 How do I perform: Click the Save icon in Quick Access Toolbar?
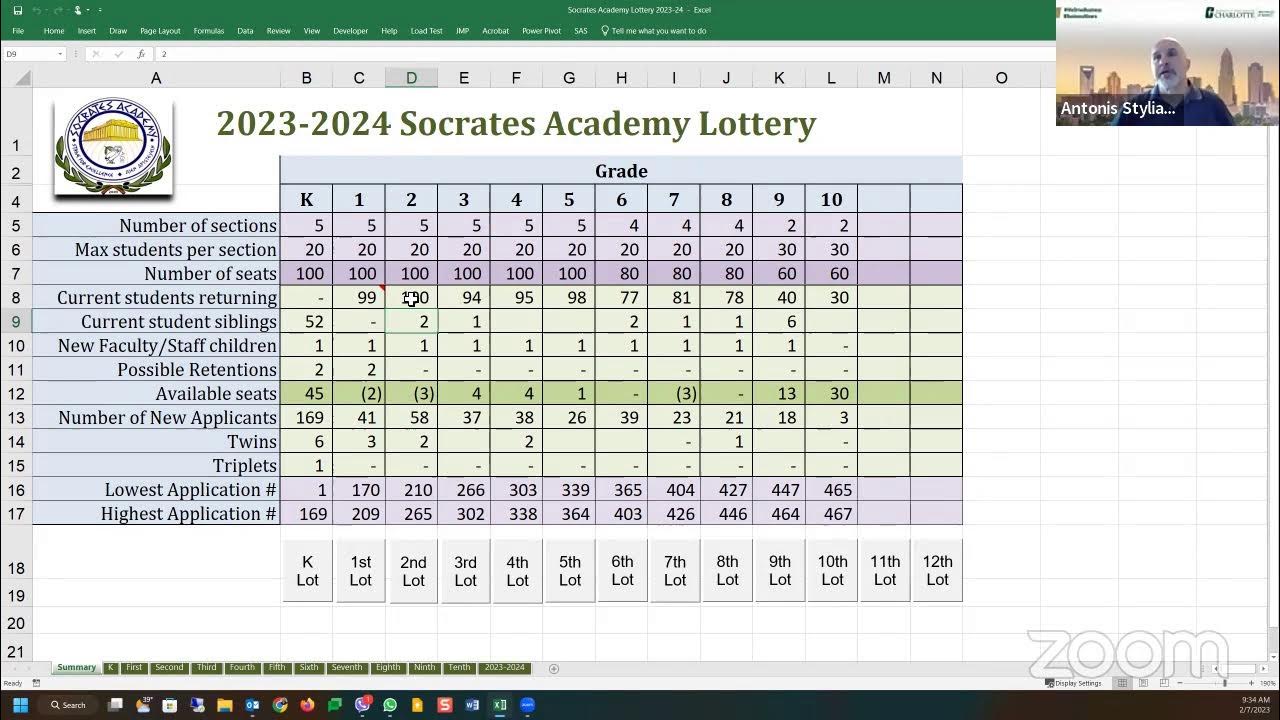tap(18, 10)
